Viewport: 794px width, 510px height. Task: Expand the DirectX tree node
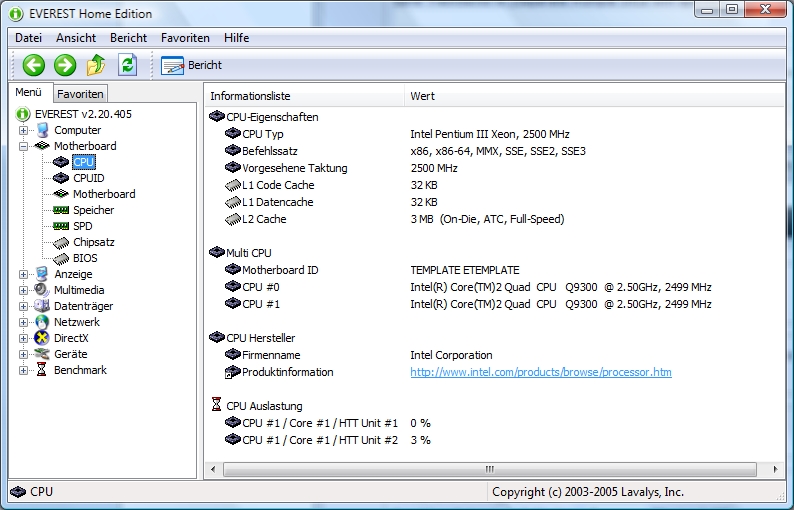tap(23, 338)
